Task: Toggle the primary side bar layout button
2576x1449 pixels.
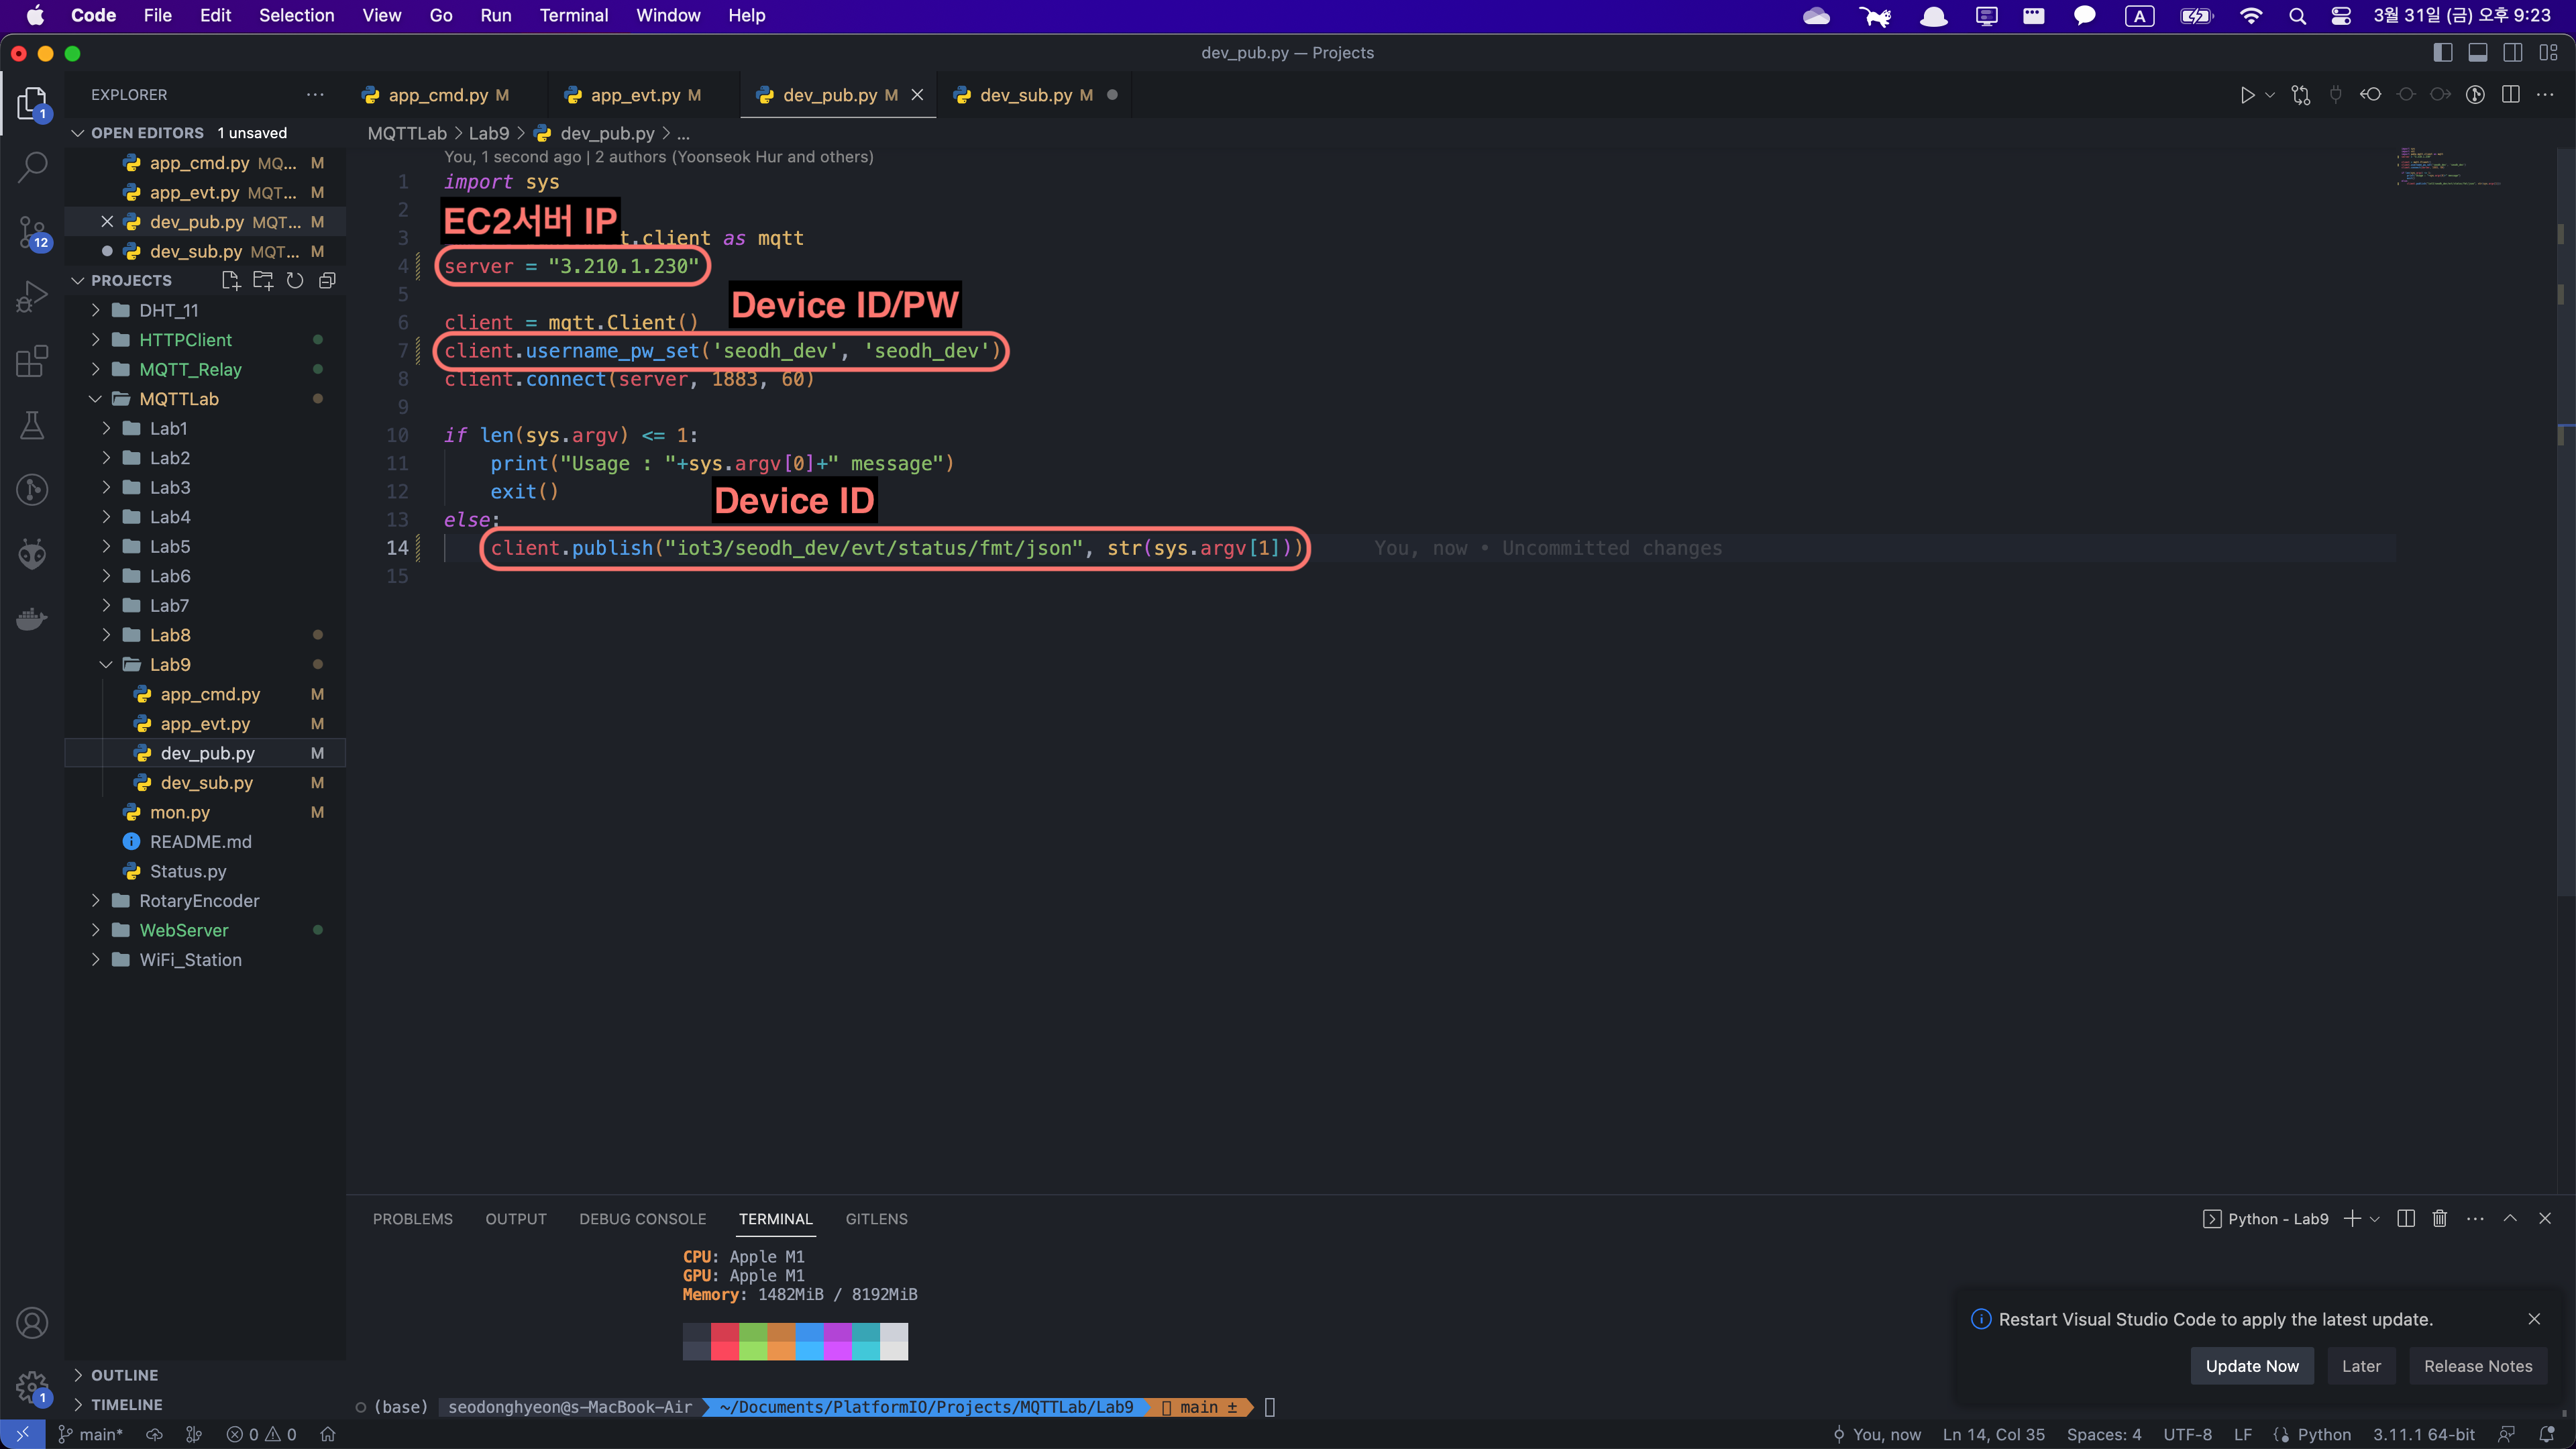Action: point(2443,53)
